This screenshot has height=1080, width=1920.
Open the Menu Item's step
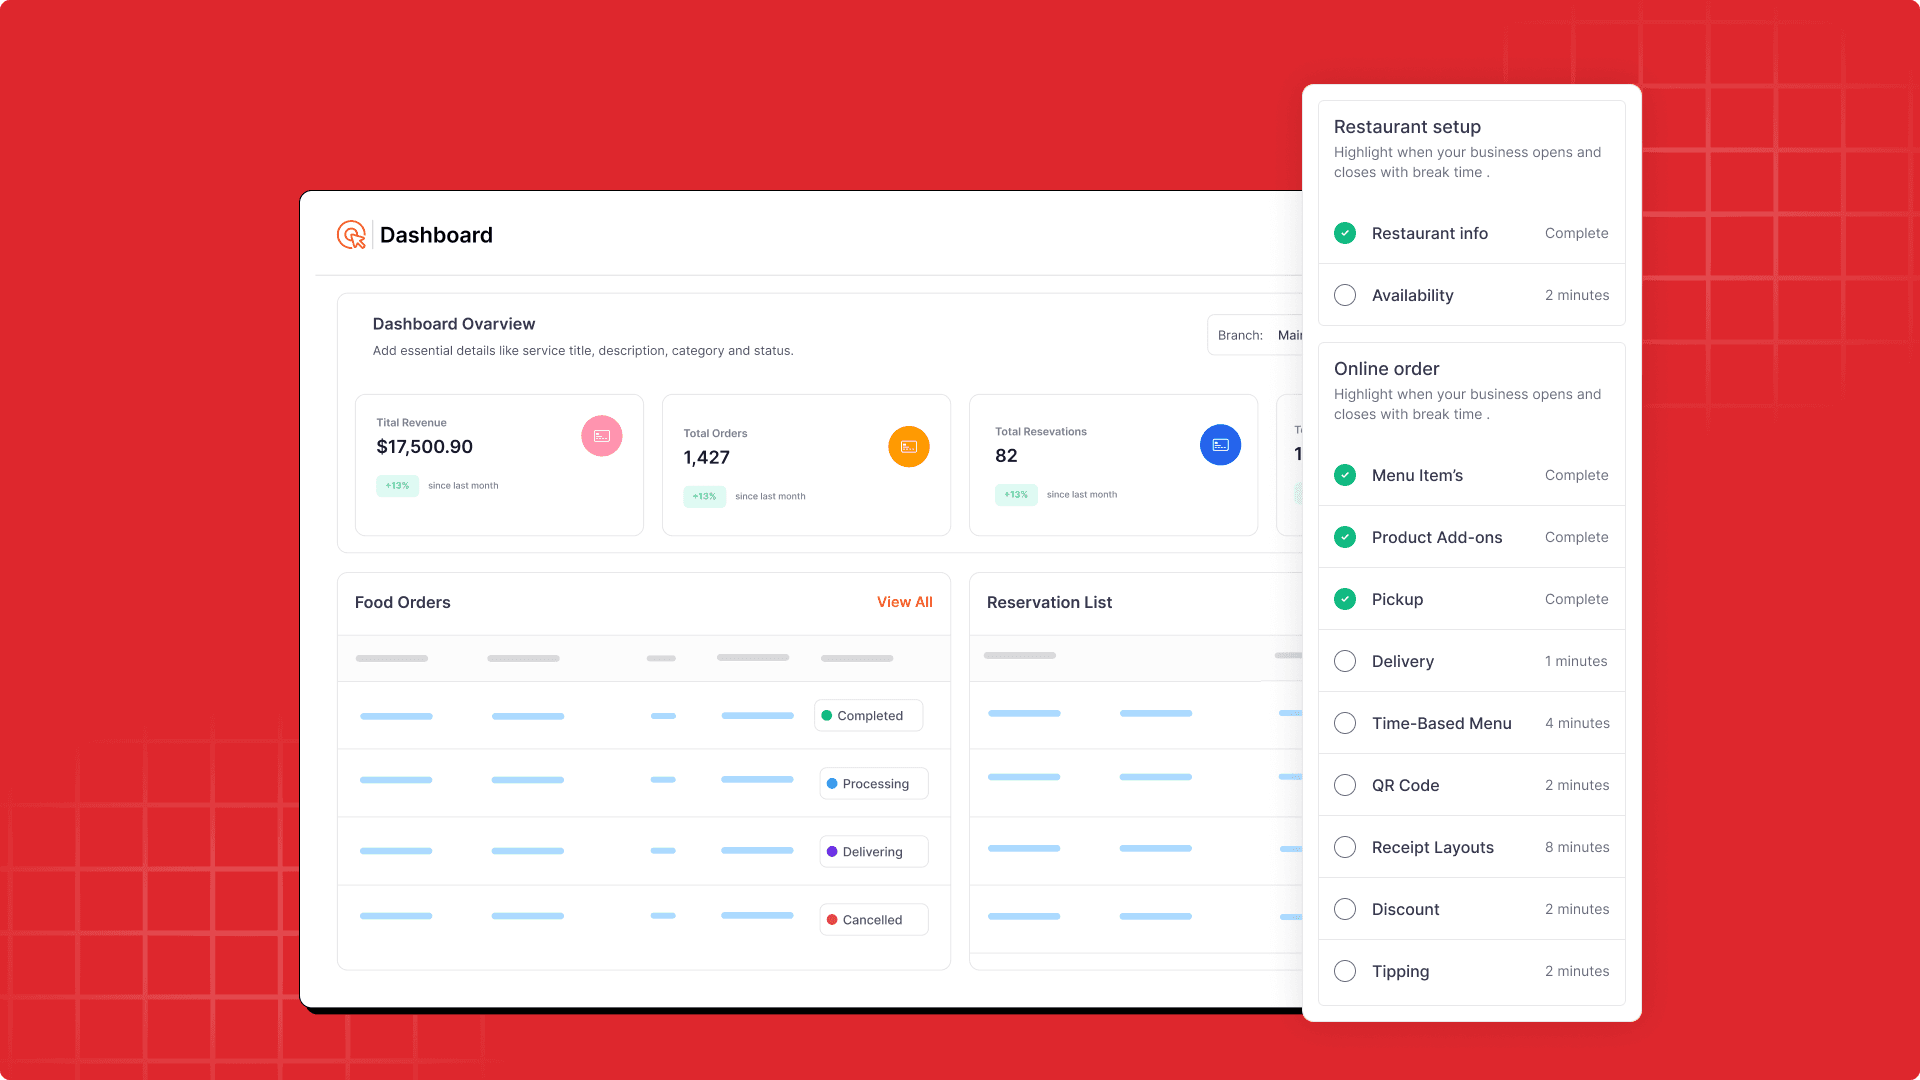coord(1471,475)
